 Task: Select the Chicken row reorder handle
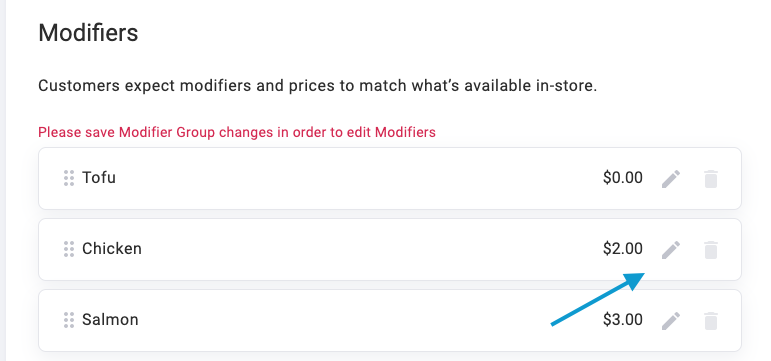(x=69, y=249)
